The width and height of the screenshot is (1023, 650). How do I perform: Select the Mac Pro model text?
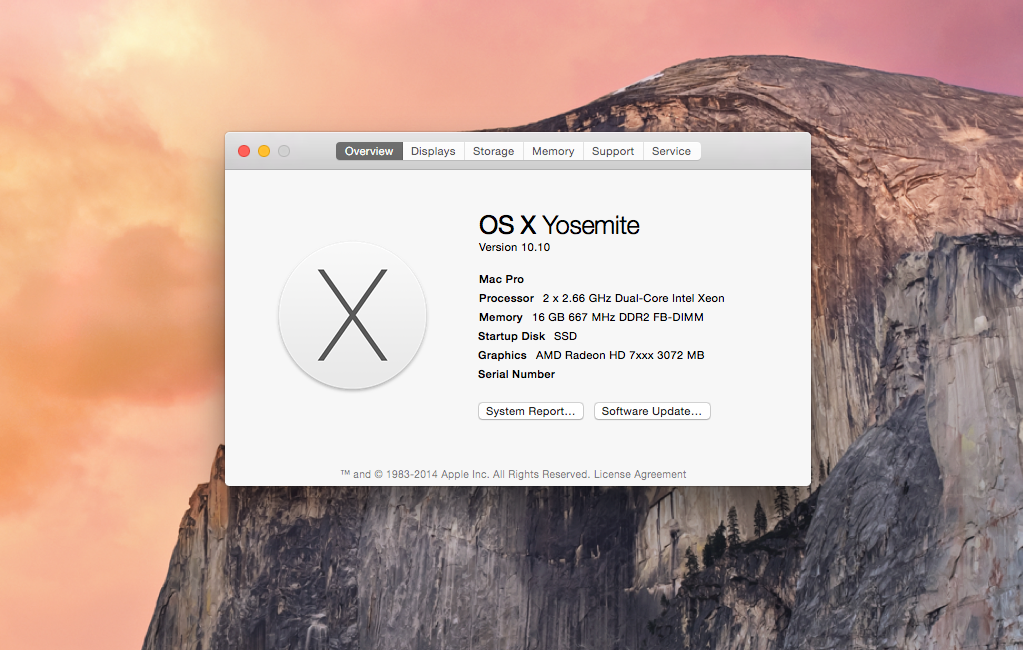(x=501, y=279)
